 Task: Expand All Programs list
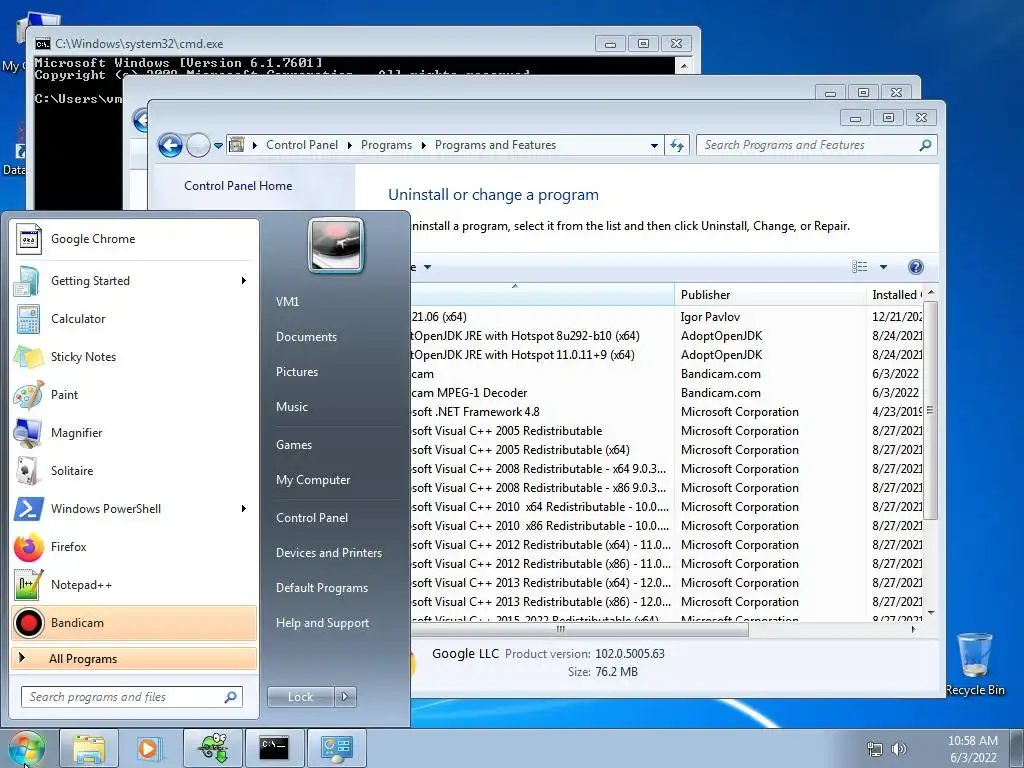(x=134, y=659)
